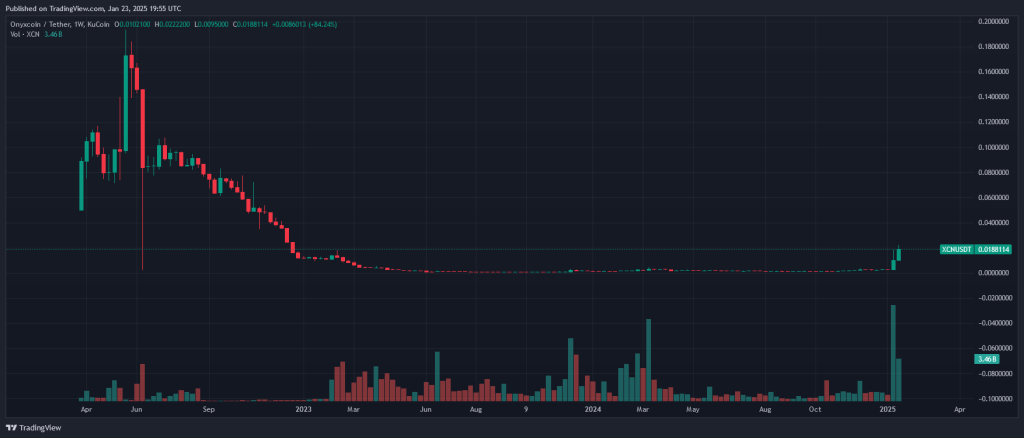1024x438 pixels.
Task: Click the latest green candle near 0.0188114
Action: click(899, 254)
